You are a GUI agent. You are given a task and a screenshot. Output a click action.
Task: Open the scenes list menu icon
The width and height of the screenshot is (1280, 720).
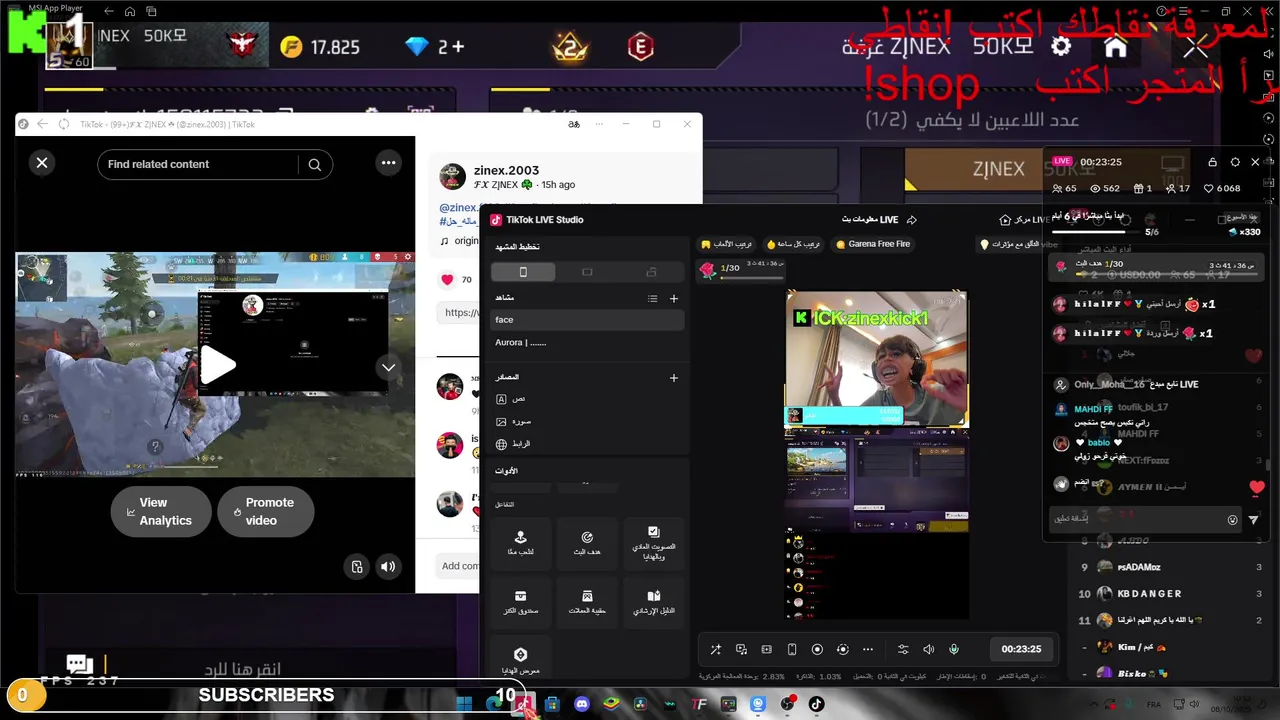[x=652, y=298]
